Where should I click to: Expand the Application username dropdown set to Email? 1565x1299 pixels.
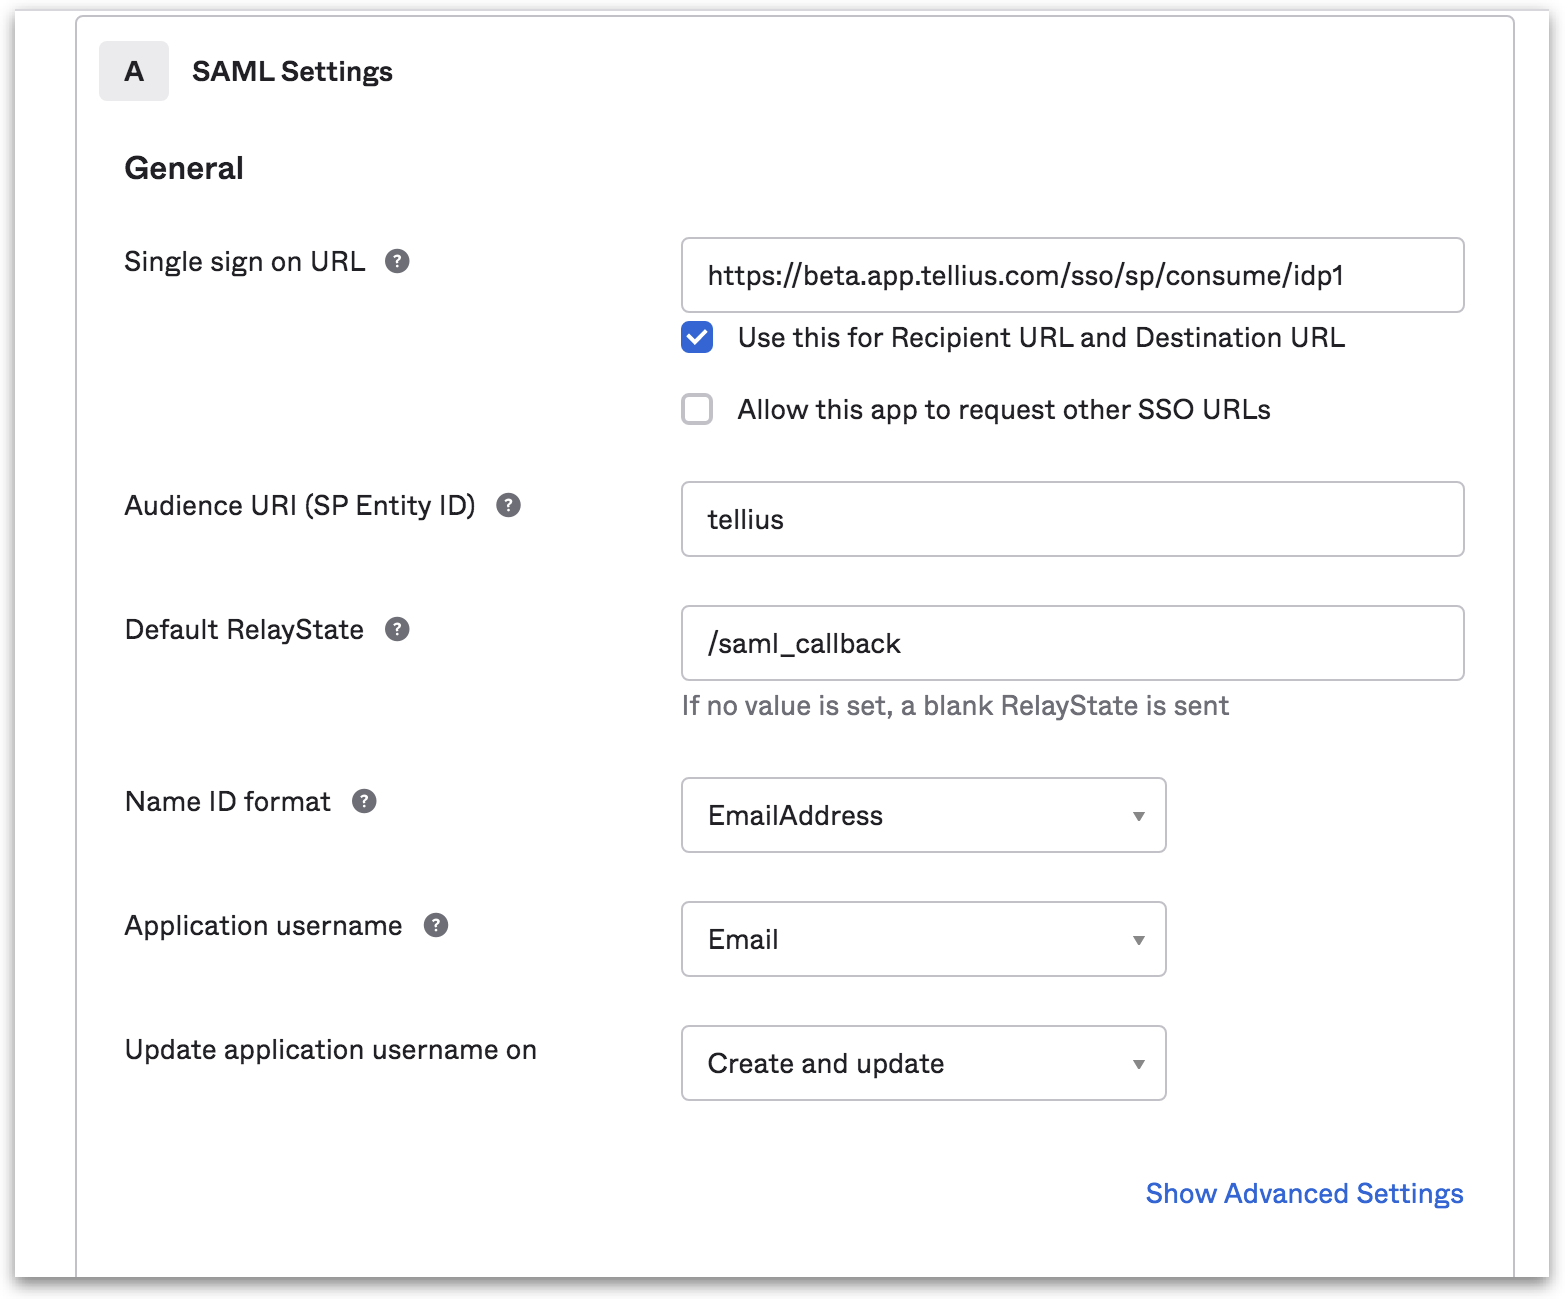(x=923, y=940)
